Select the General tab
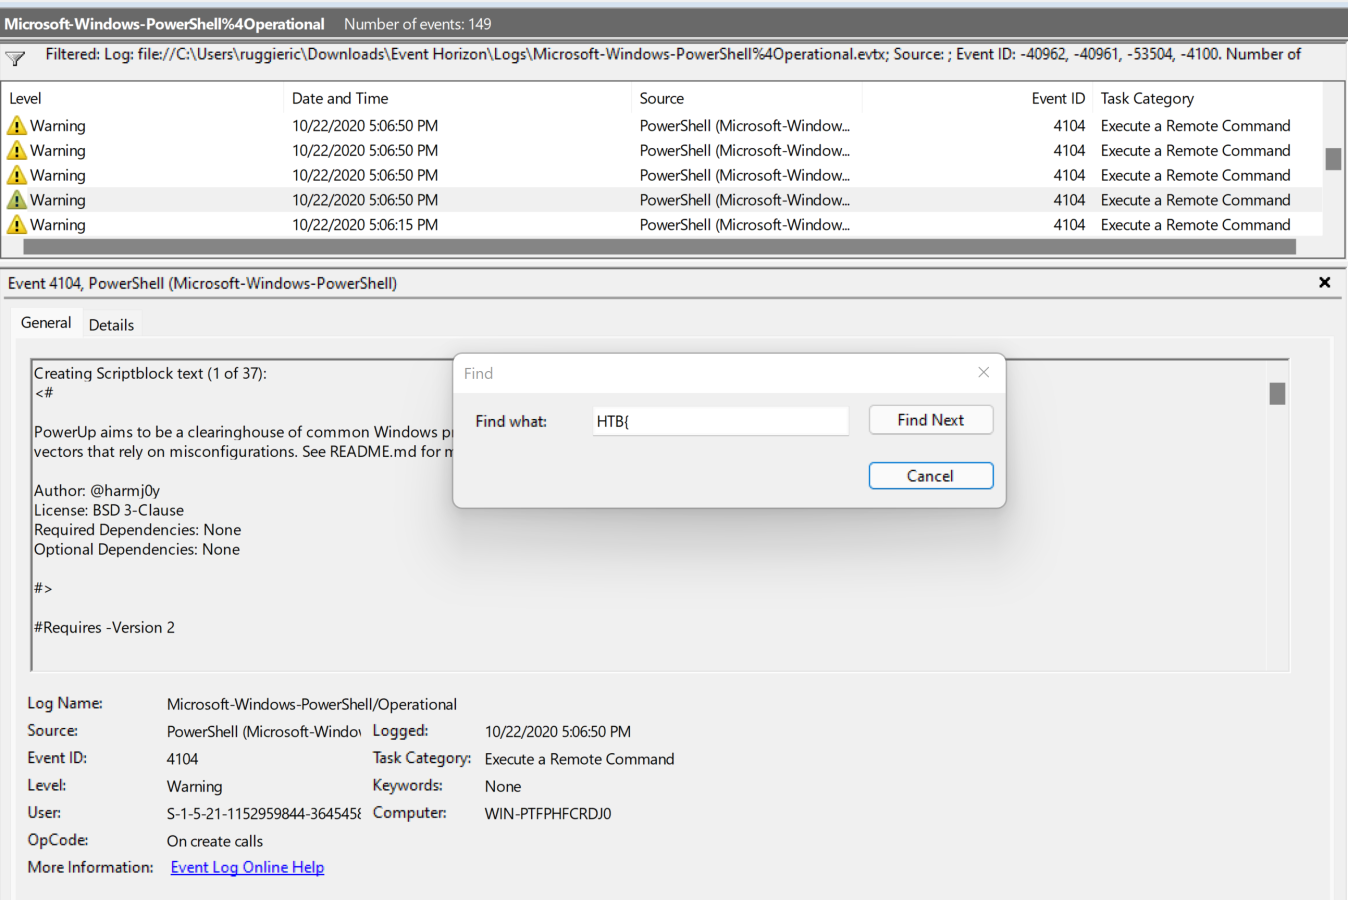Viewport: 1348px width, 900px height. pyautogui.click(x=46, y=323)
